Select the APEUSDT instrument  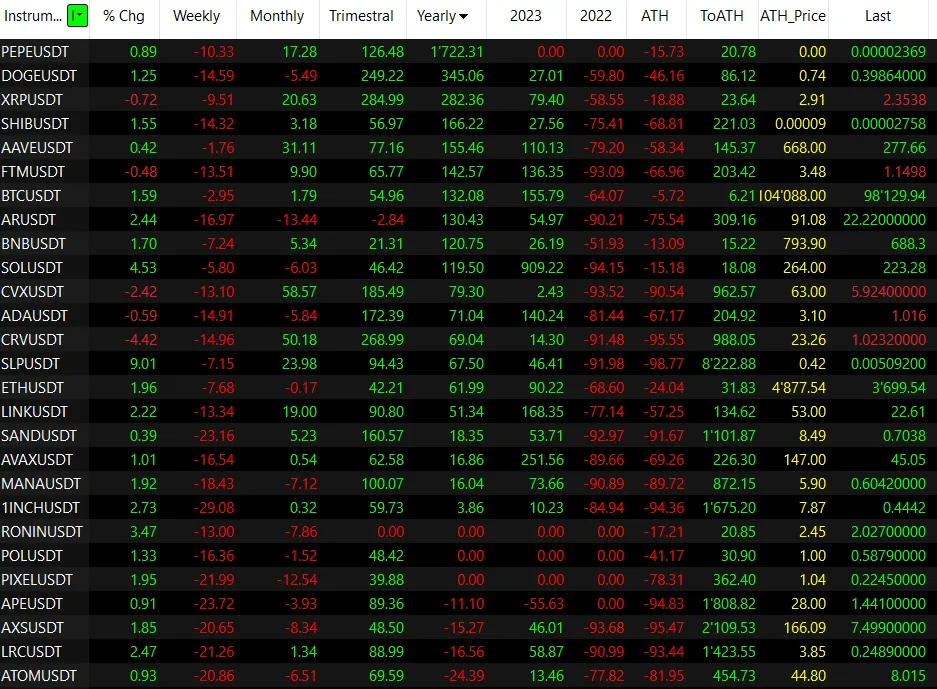32,604
